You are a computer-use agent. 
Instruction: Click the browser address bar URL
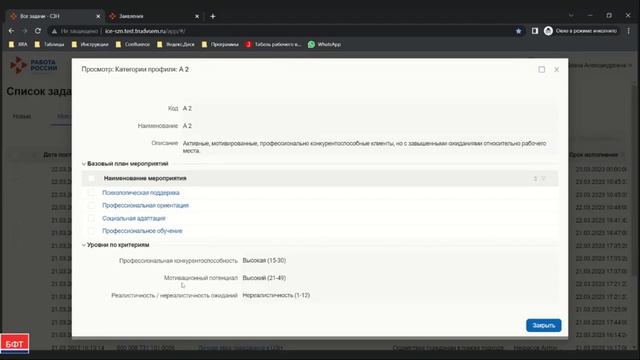click(x=145, y=31)
